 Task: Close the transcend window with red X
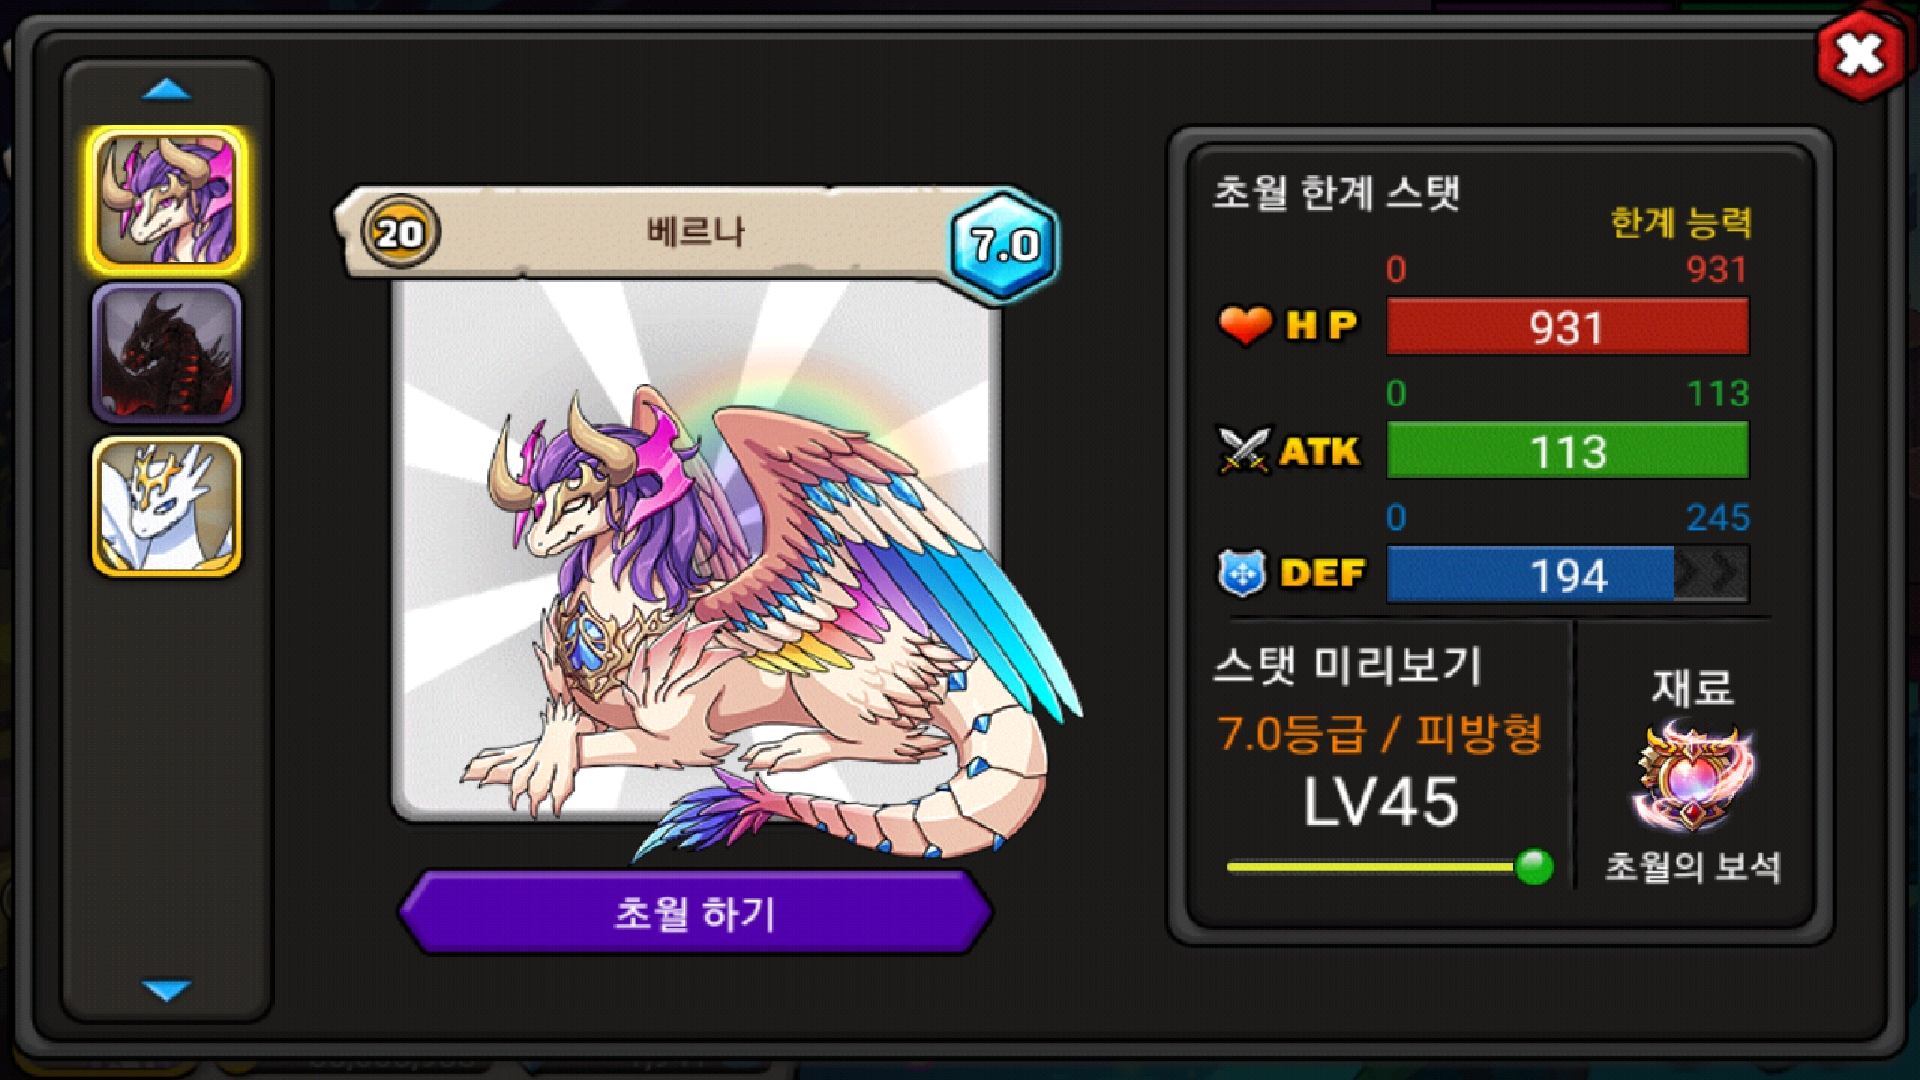click(1860, 55)
